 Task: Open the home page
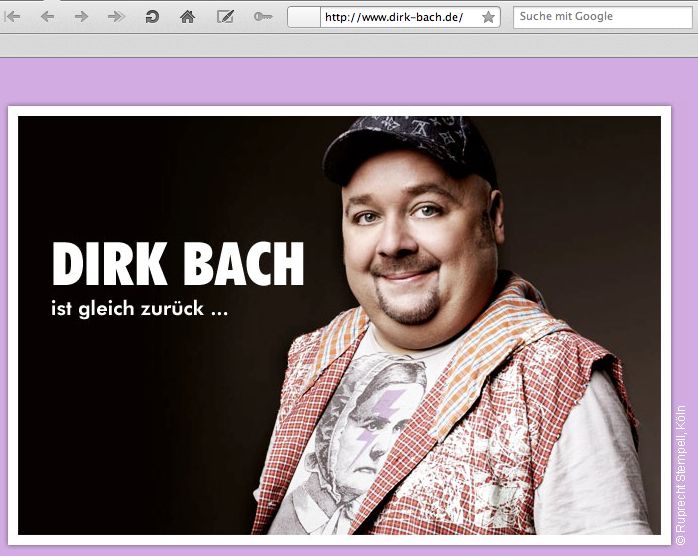pos(187,17)
